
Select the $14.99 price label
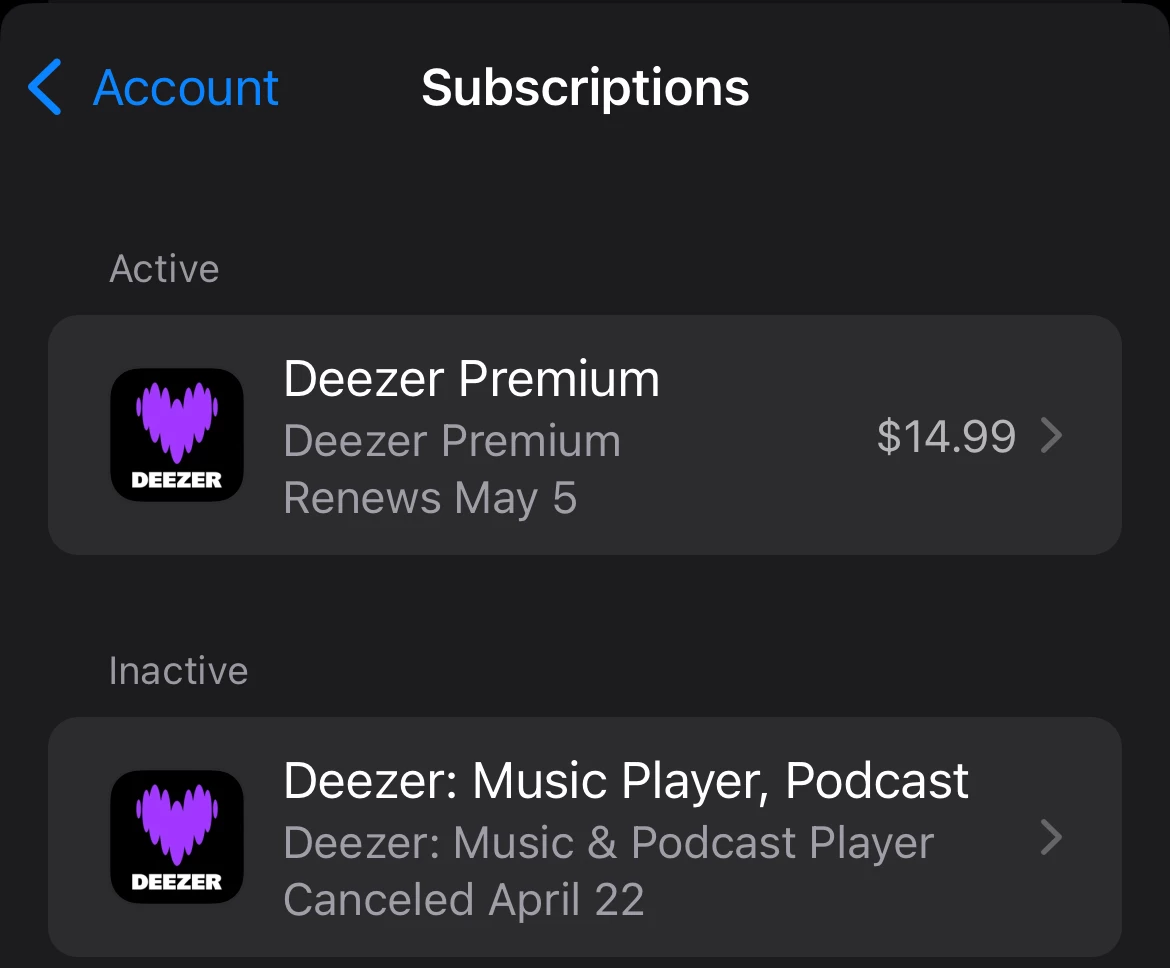pyautogui.click(x=946, y=436)
